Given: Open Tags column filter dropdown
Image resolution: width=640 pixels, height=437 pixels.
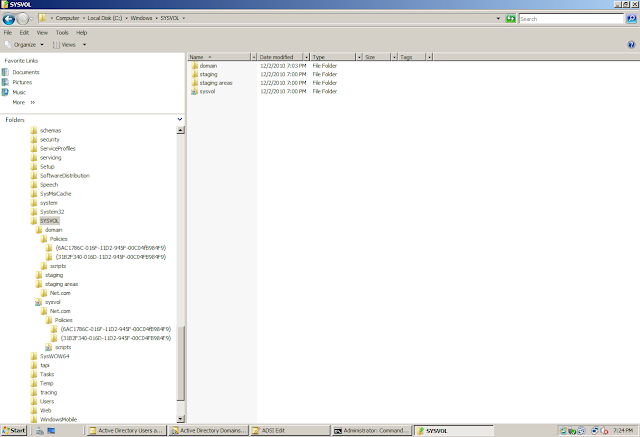Looking at the screenshot, I should point(429,57).
